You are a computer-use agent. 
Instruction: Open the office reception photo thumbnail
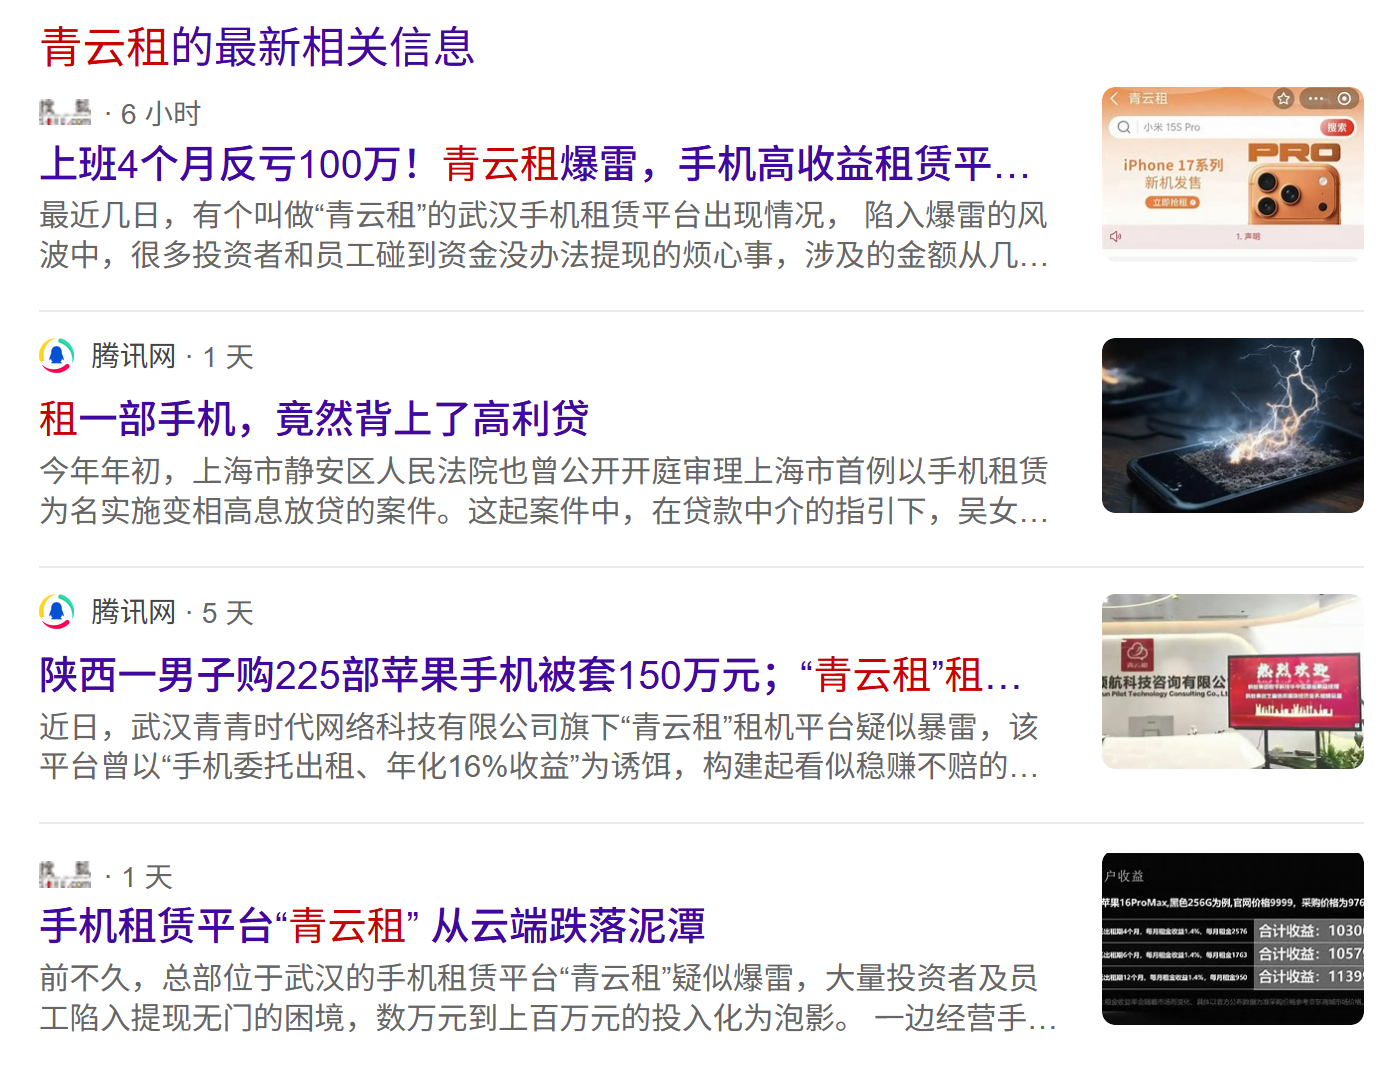tap(1232, 681)
